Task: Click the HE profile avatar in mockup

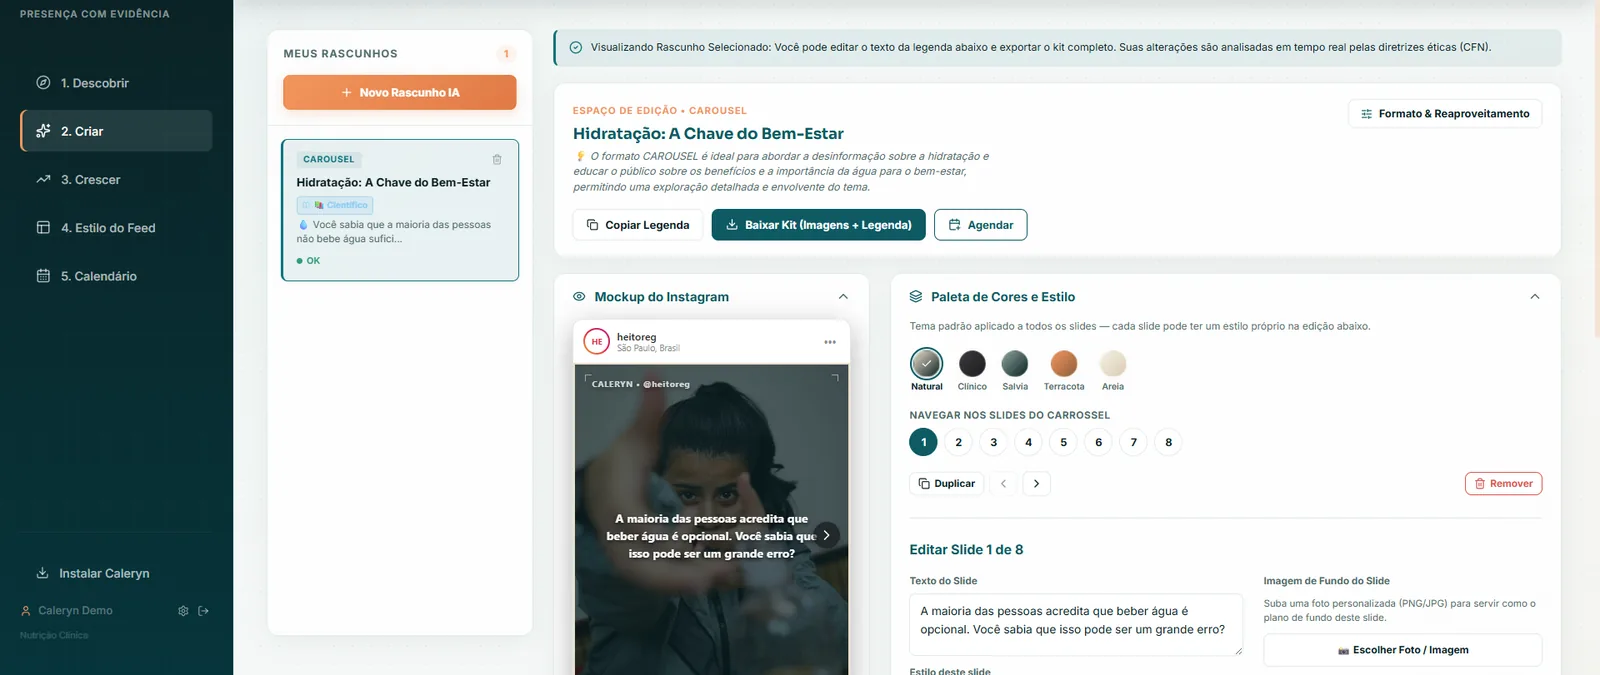Action: [597, 342]
